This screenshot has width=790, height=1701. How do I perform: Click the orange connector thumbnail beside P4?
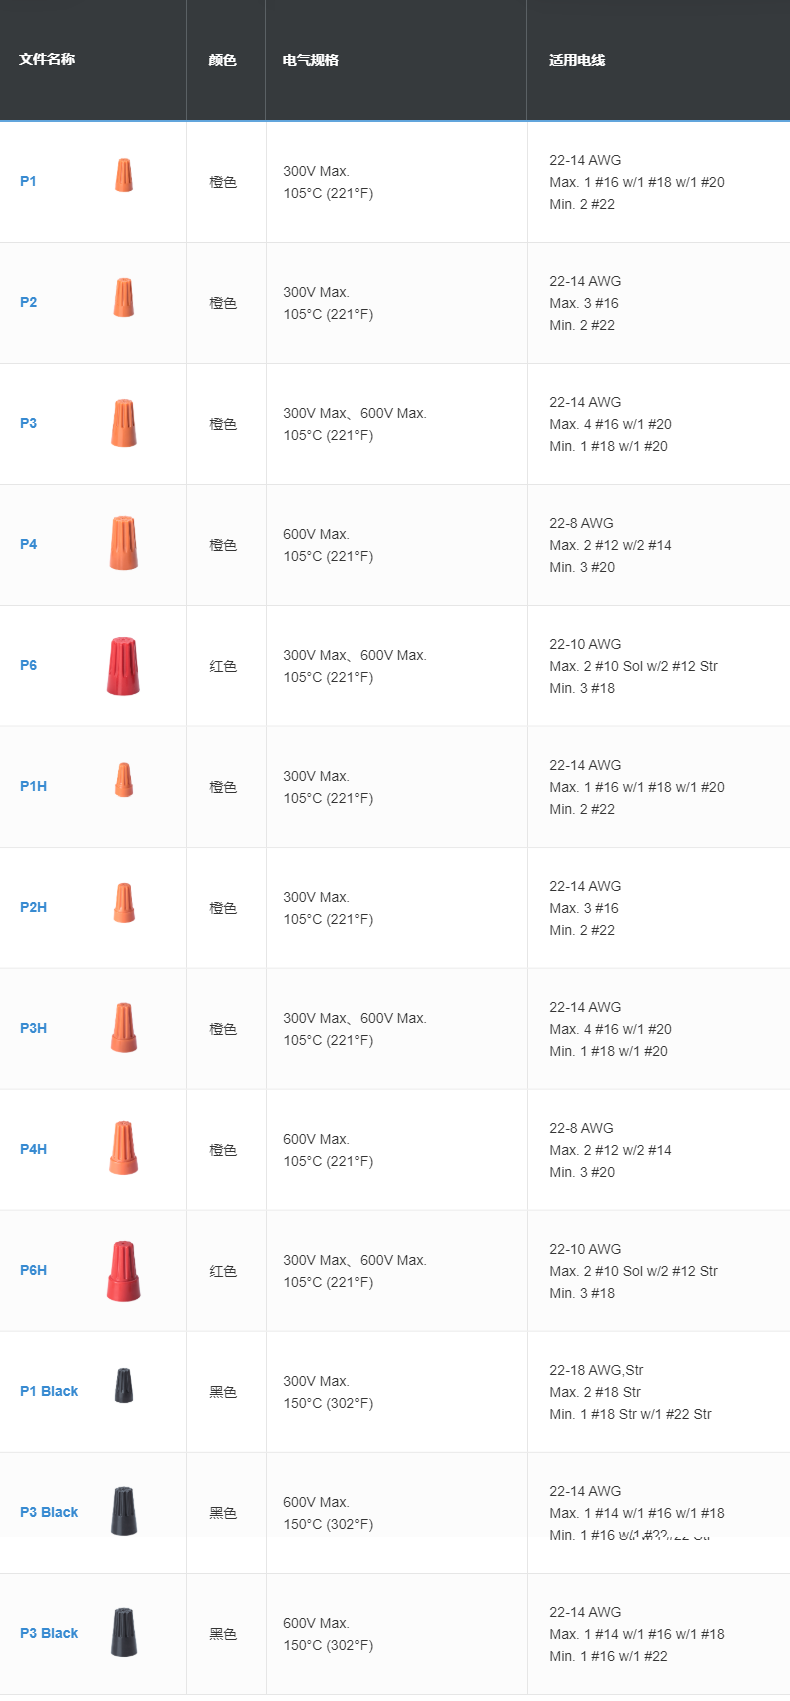tap(123, 543)
